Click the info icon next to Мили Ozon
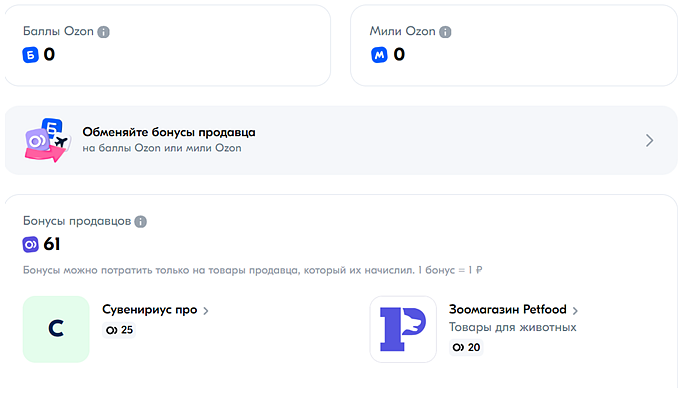The height and width of the screenshot is (401, 678). pos(445,32)
